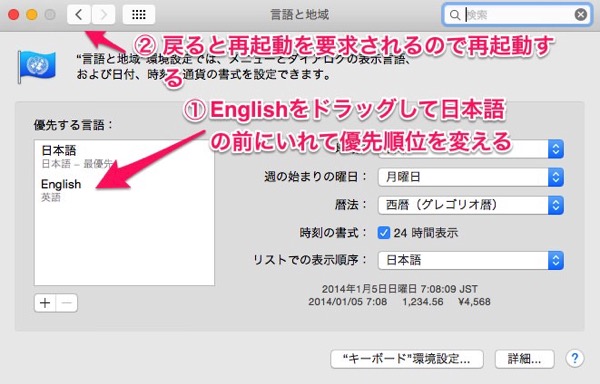Open the 暦法 dropdown showing 西暦（グレゴリオ暦）

point(471,205)
